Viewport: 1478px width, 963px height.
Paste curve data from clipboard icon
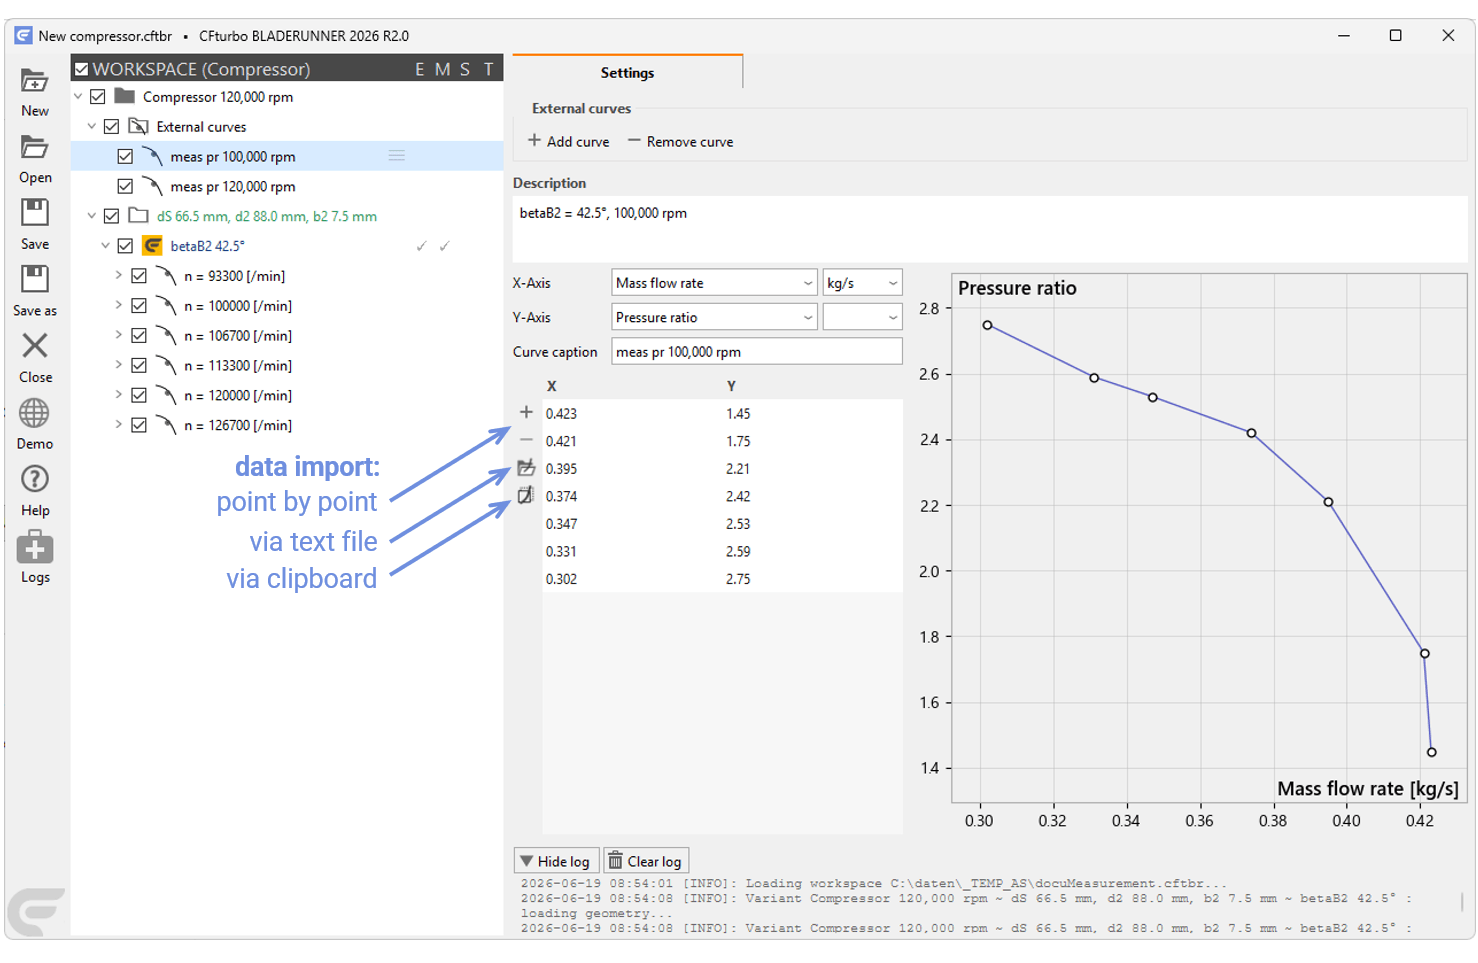pyautogui.click(x=526, y=495)
